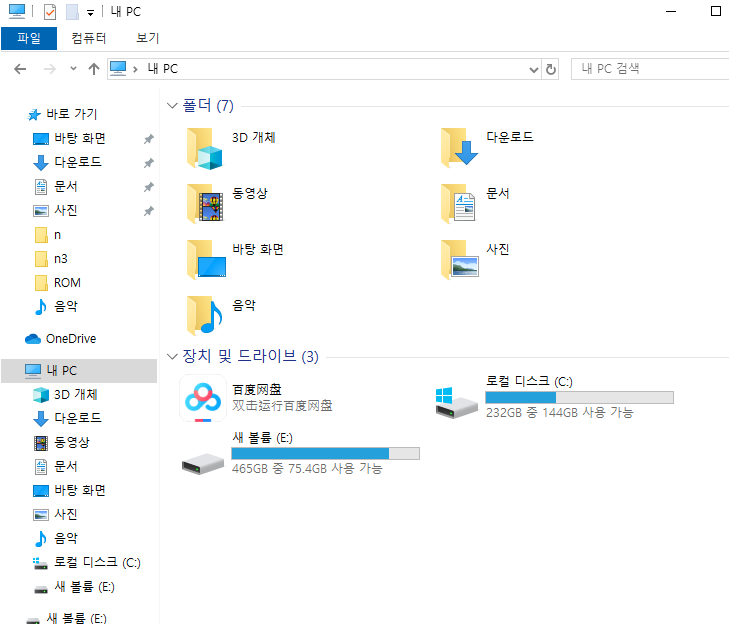The height and width of the screenshot is (624, 729).
Task: Click 내 PC breadcrumb in address bar
Action: point(163,69)
